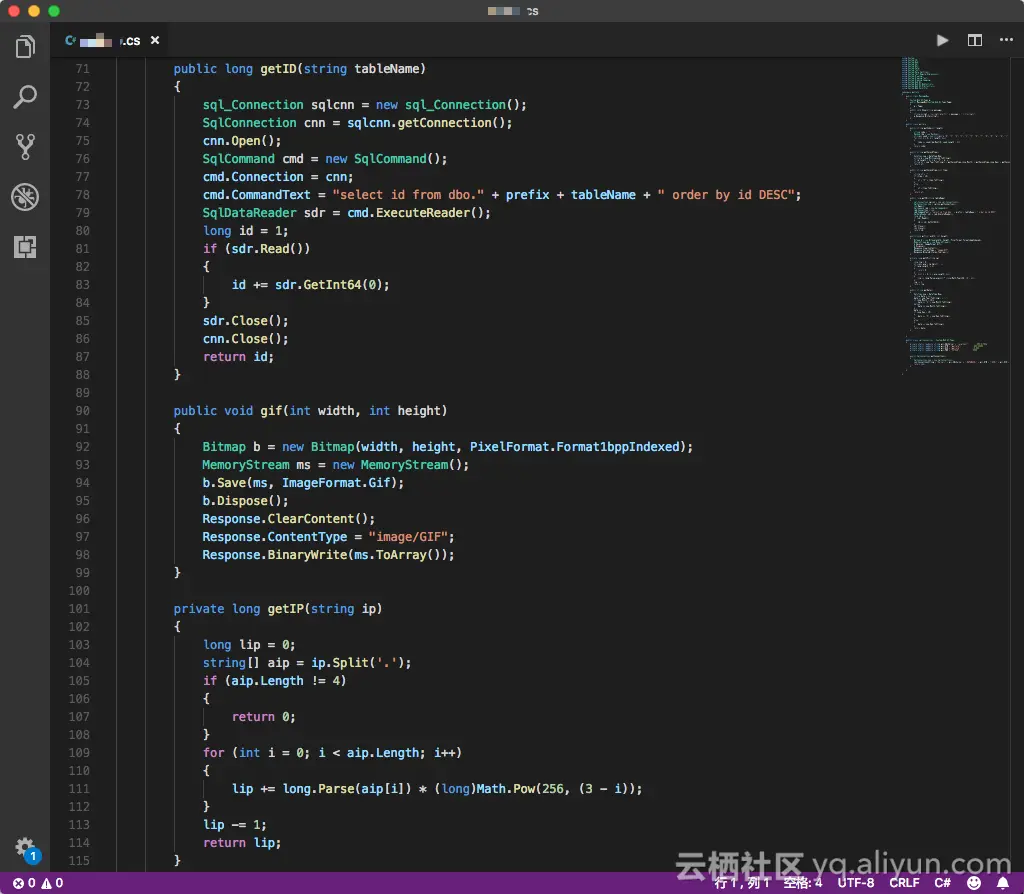
Task: Click the Manage gear icon with badge
Action: (25, 848)
